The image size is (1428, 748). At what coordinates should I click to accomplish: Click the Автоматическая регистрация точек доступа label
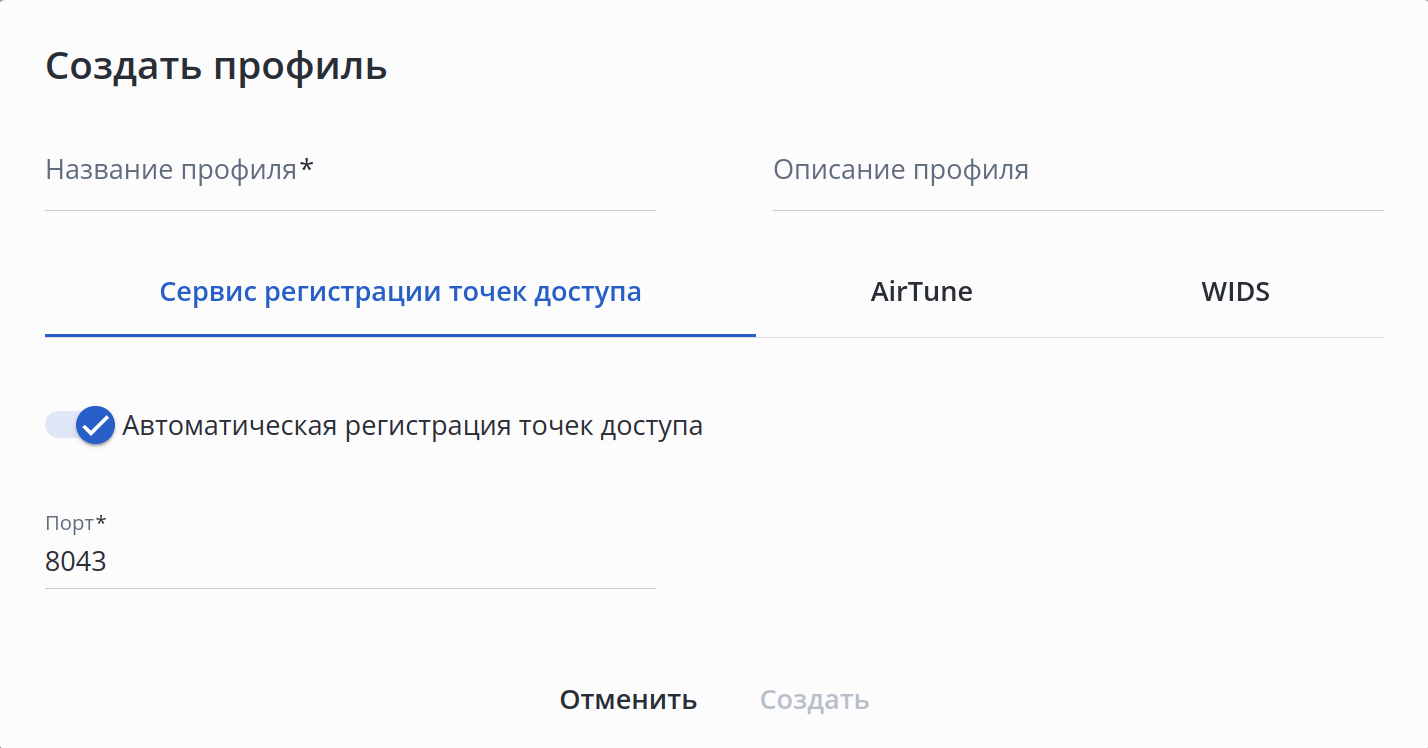(412, 426)
